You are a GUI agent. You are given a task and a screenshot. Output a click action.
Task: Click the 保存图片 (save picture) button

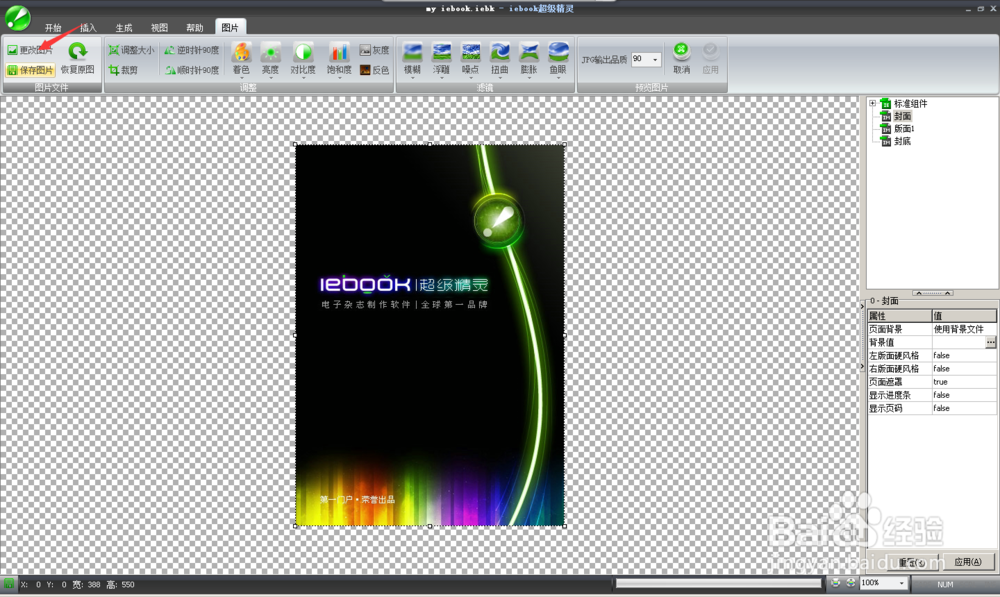(x=30, y=70)
